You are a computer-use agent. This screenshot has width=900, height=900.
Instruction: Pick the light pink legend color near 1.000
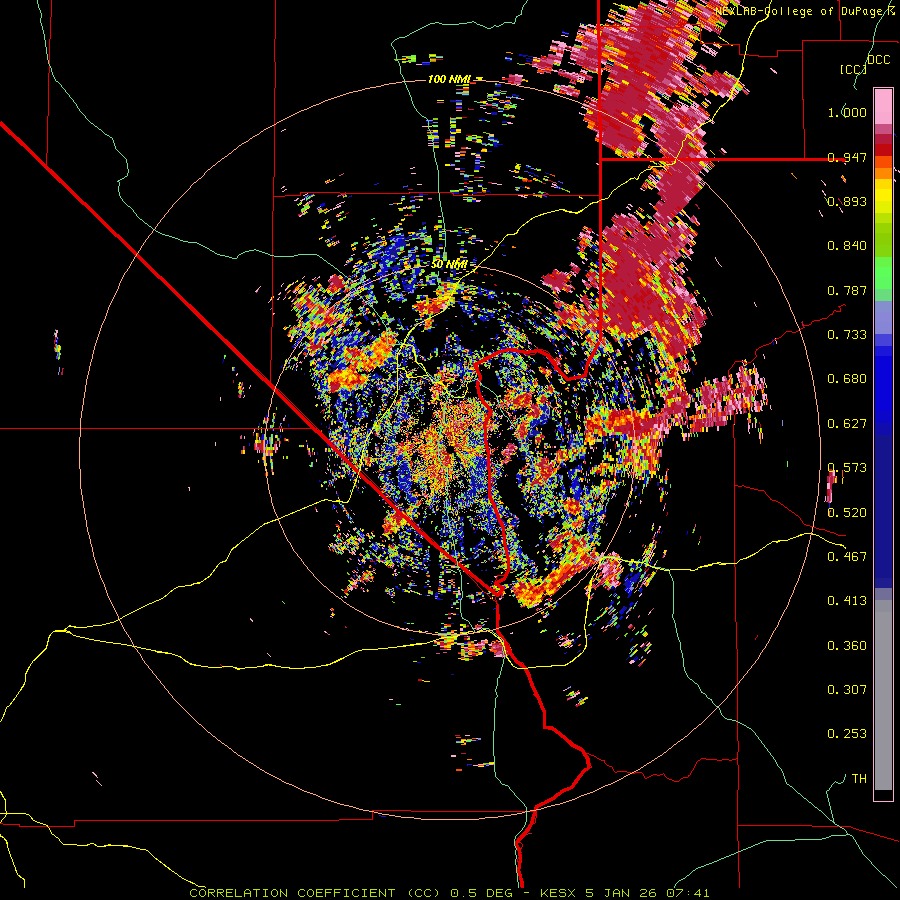pos(883,107)
